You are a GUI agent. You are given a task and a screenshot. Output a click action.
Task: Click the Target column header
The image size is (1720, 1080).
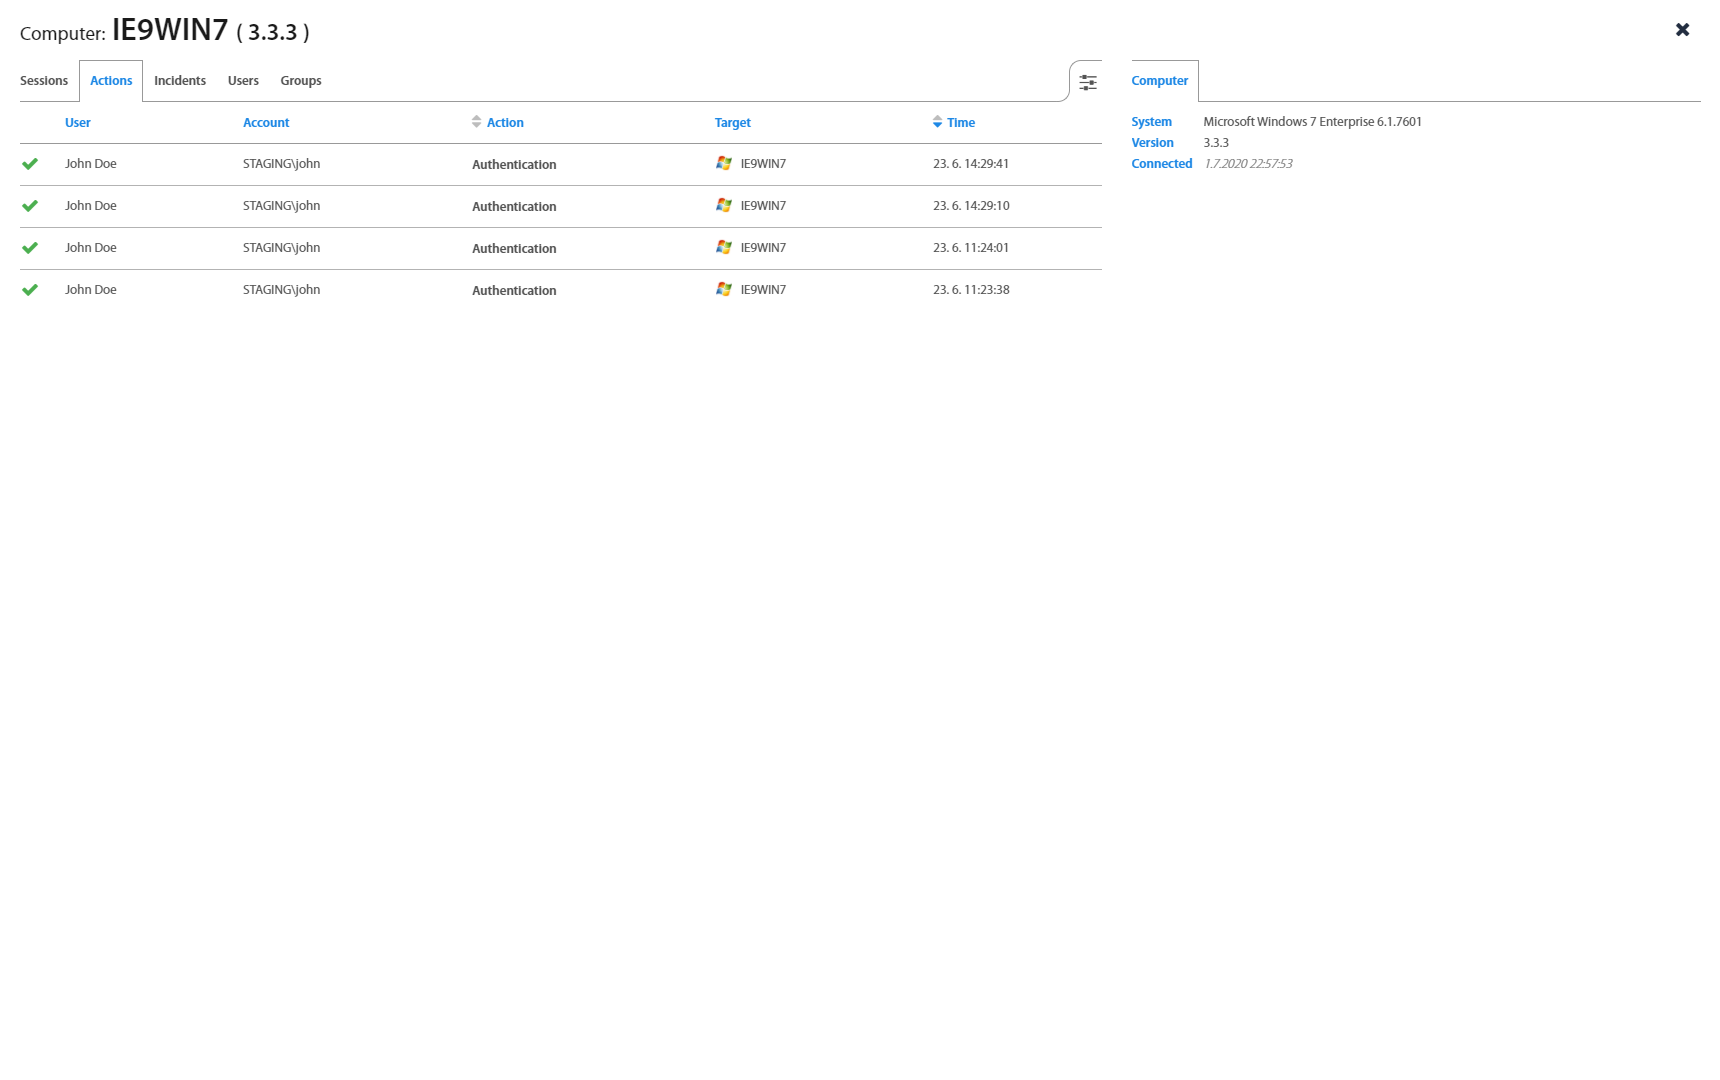(732, 122)
